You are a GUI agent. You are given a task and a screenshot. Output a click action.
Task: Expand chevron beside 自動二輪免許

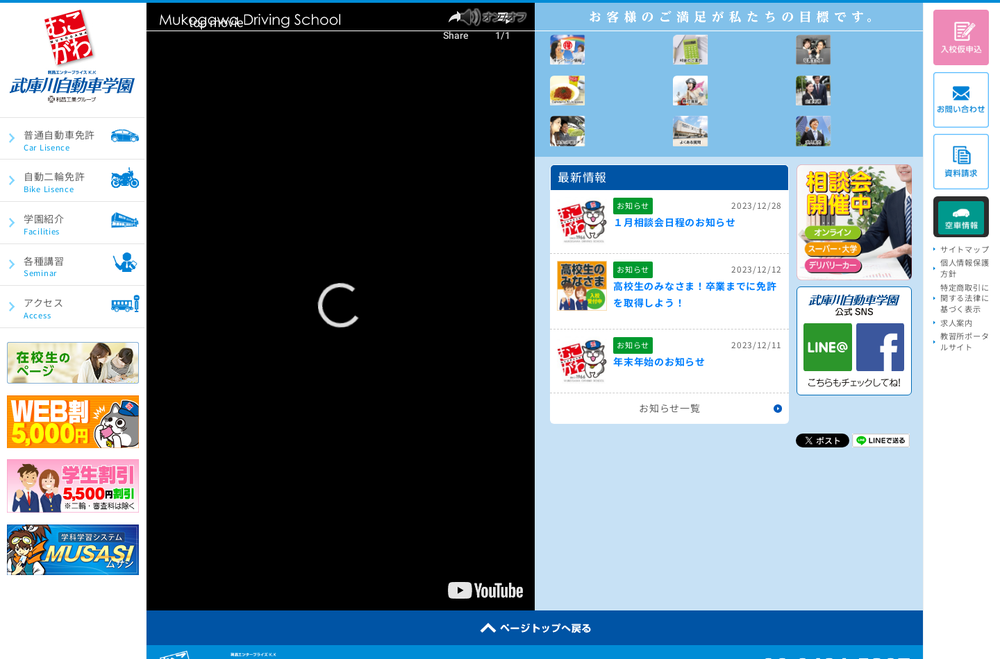(x=11, y=181)
